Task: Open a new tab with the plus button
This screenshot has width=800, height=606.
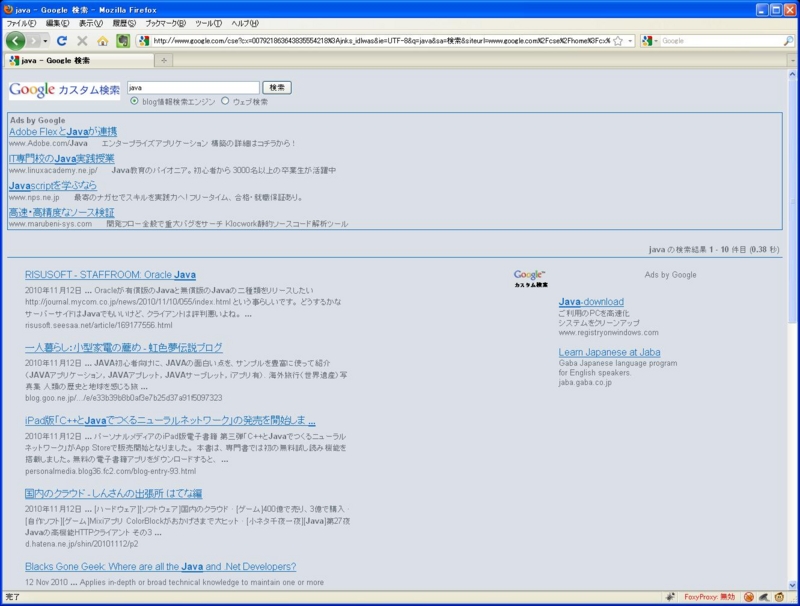Action: pos(164,60)
